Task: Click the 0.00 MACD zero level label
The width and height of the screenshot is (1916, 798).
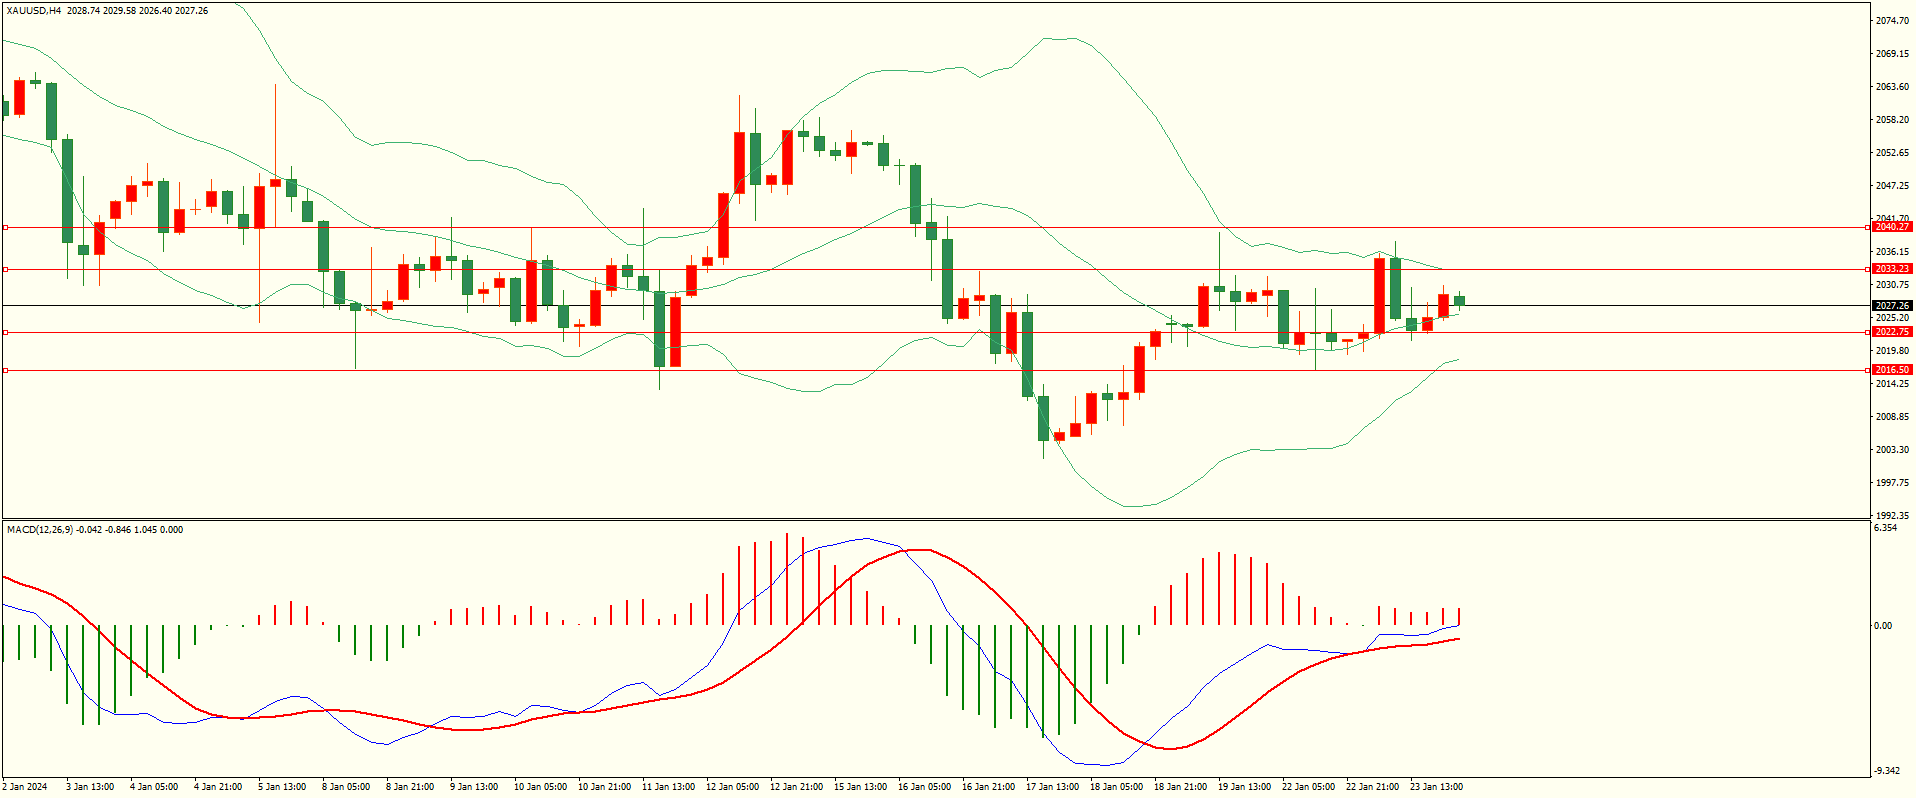Action: pyautogui.click(x=1882, y=626)
